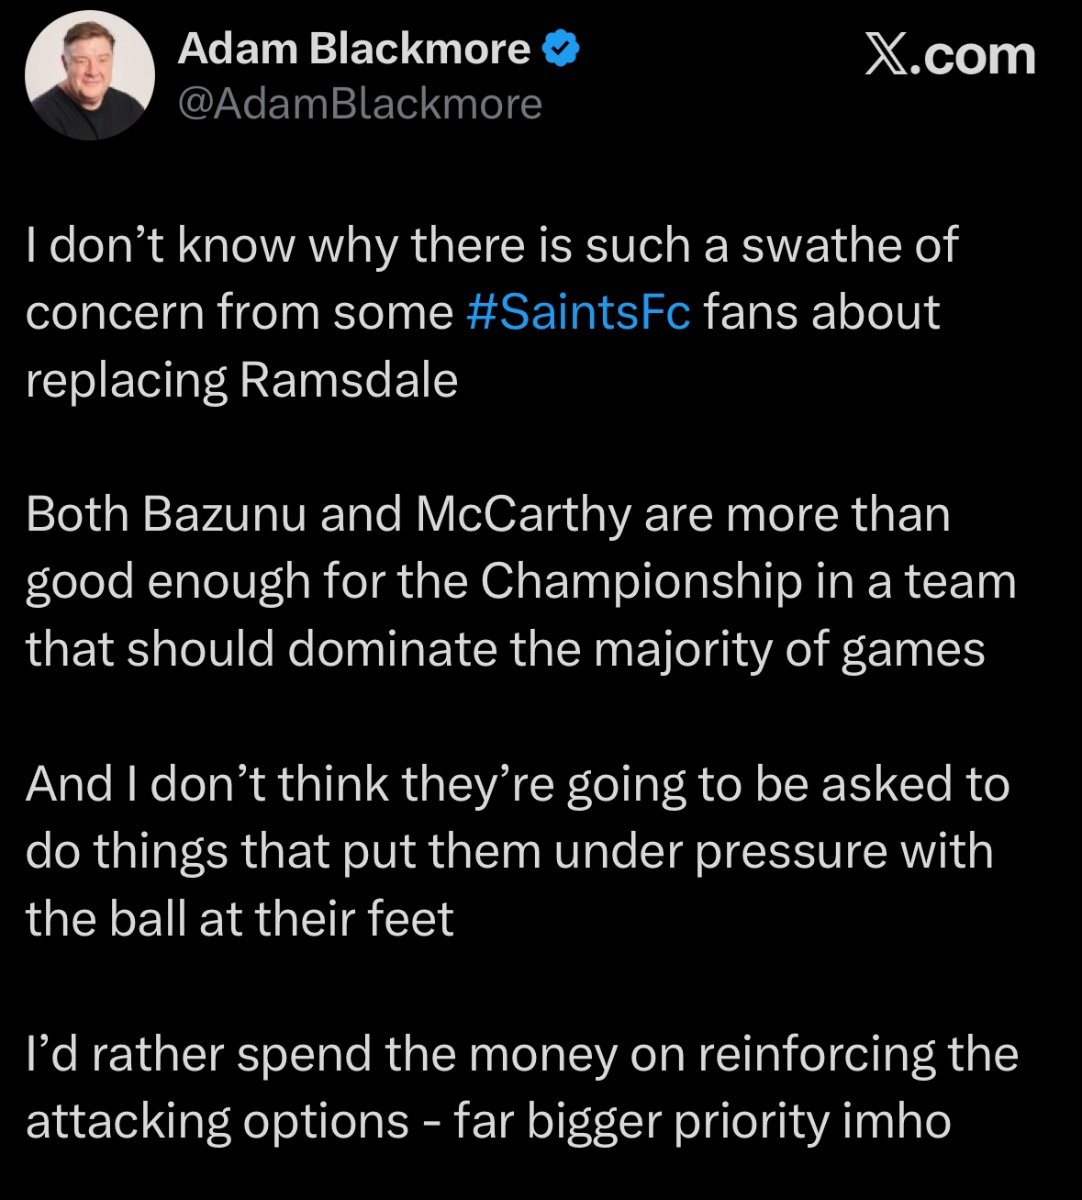This screenshot has height=1200, width=1082.
Task: Open the #SaintsFc hashtag
Action: click(x=578, y=312)
